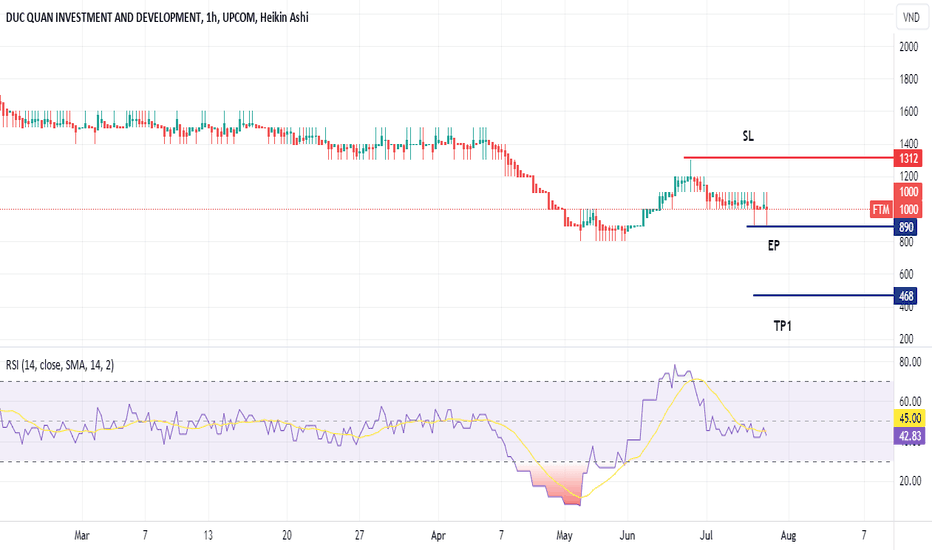Click the 2000 price scale label
Image resolution: width=932 pixels, height=550 pixels.
pyautogui.click(x=909, y=47)
